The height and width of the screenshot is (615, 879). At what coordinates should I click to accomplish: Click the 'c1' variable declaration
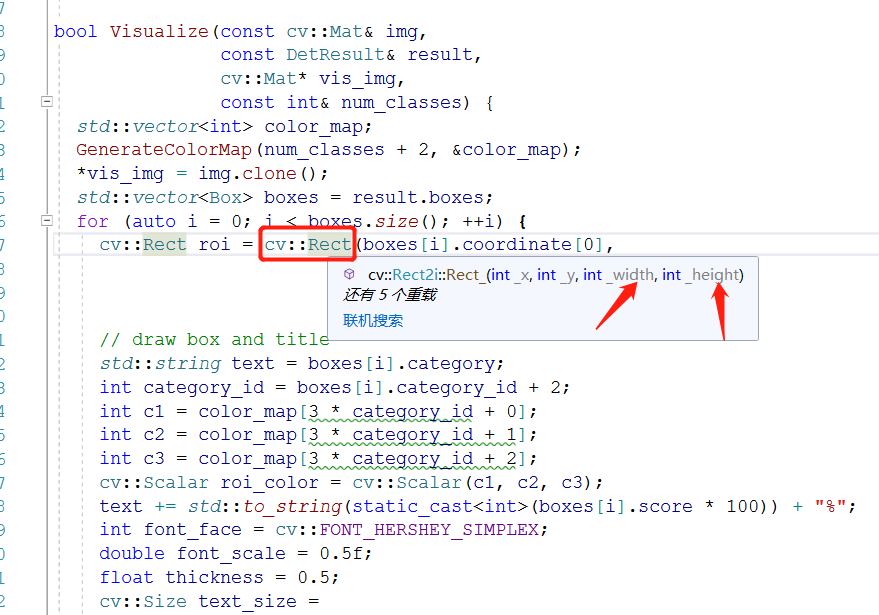(154, 411)
